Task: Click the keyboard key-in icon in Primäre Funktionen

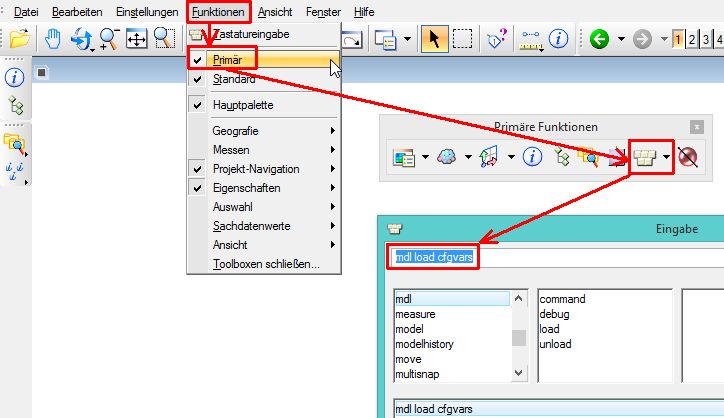Action: tap(645, 158)
